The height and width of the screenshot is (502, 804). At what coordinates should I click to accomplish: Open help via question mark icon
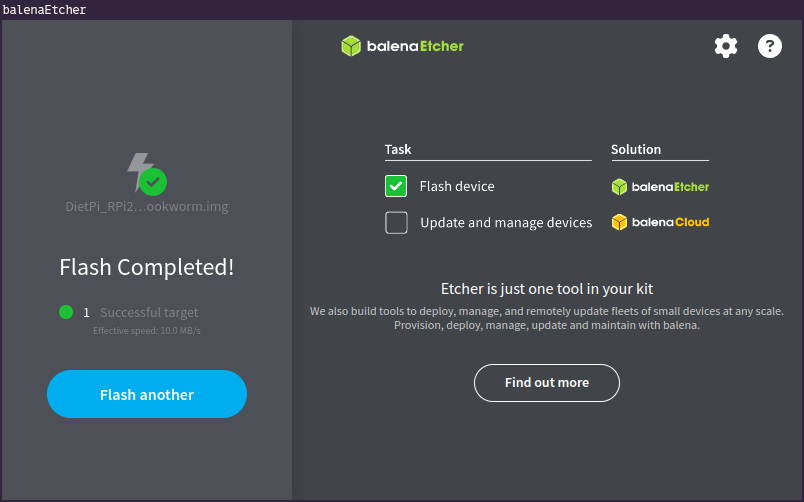tap(769, 46)
